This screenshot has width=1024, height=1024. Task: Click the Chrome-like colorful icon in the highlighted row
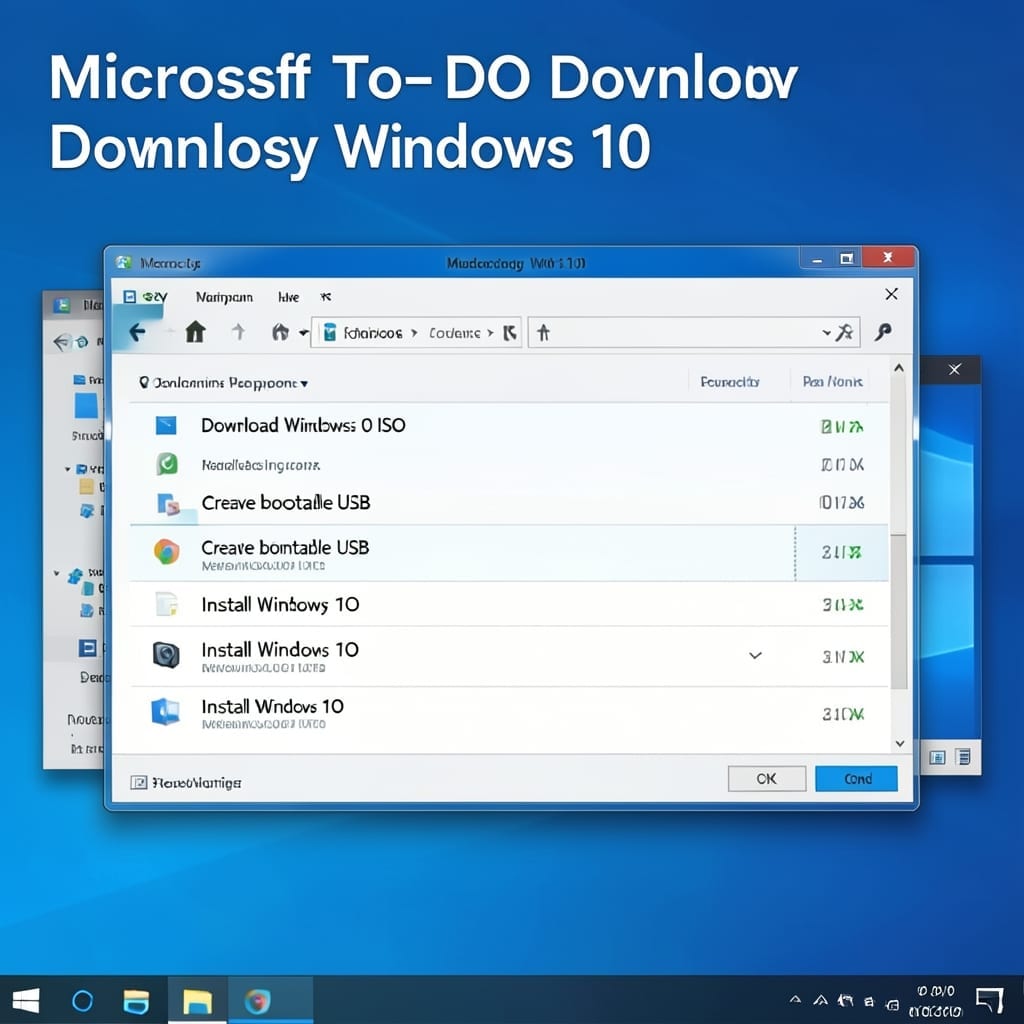(167, 552)
